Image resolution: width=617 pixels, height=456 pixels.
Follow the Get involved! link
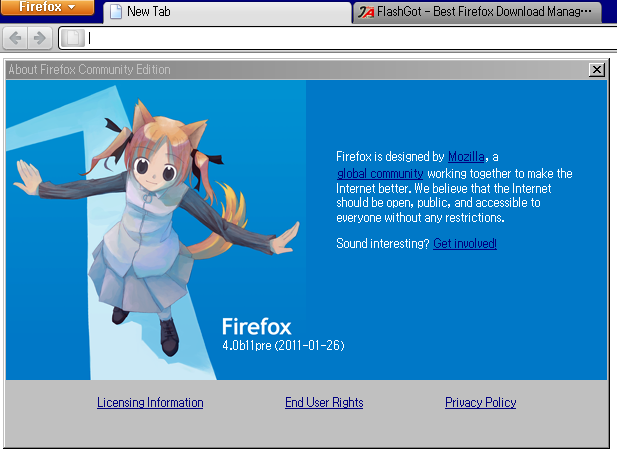point(465,244)
